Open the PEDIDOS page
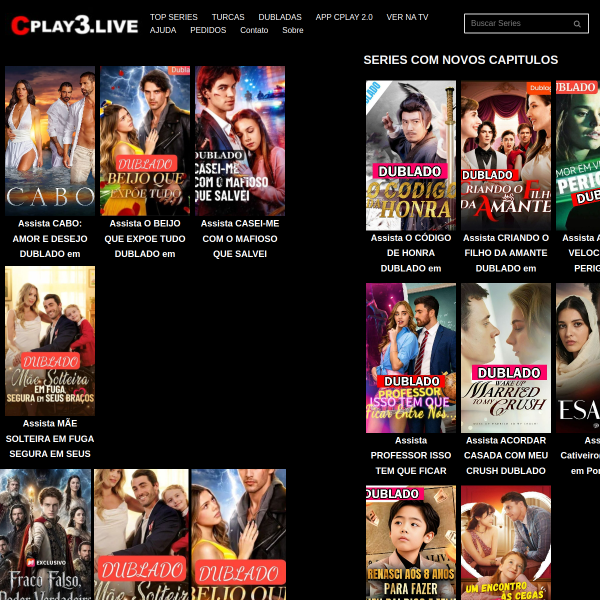The width and height of the screenshot is (600, 600). 208,30
